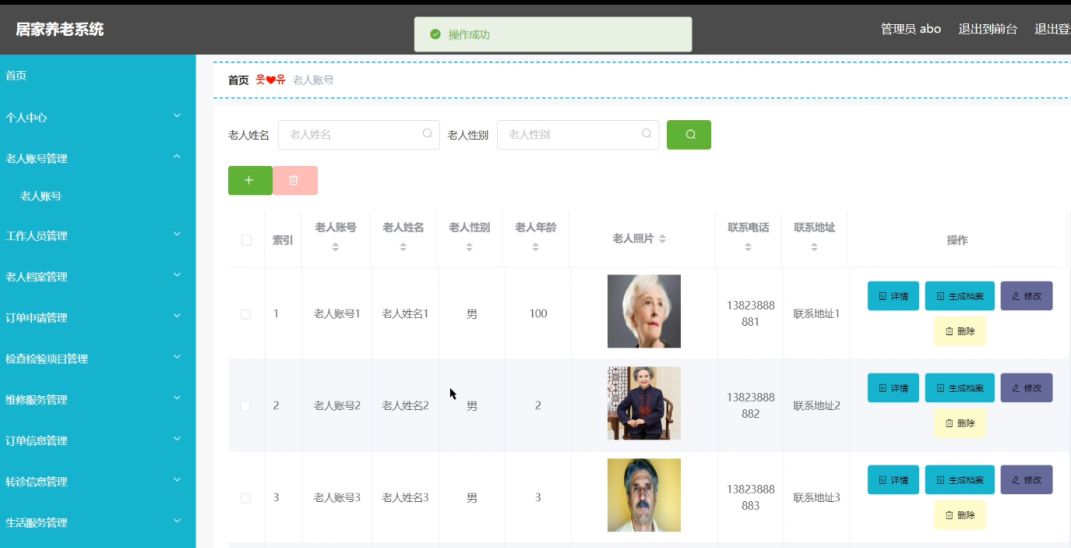Click the 老人姓名 search input field
Viewport: 1071px width, 548px height.
click(359, 135)
